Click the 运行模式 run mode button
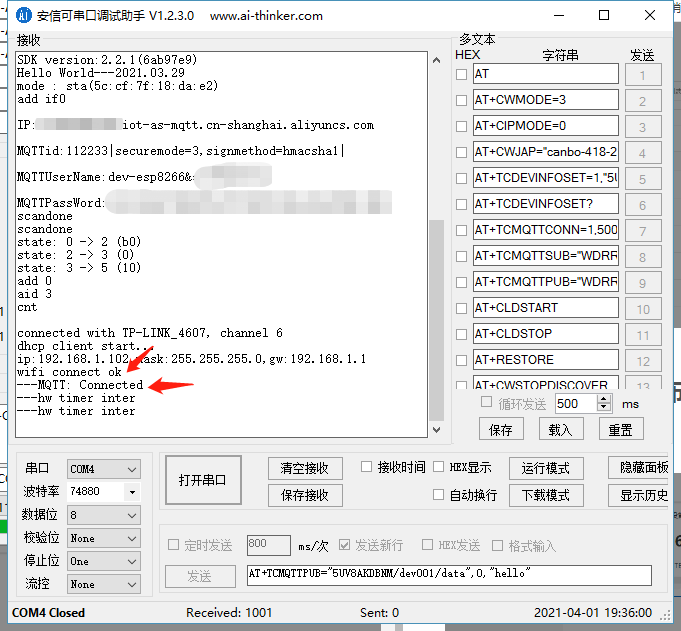Viewport: 681px width, 631px height. tap(546, 468)
